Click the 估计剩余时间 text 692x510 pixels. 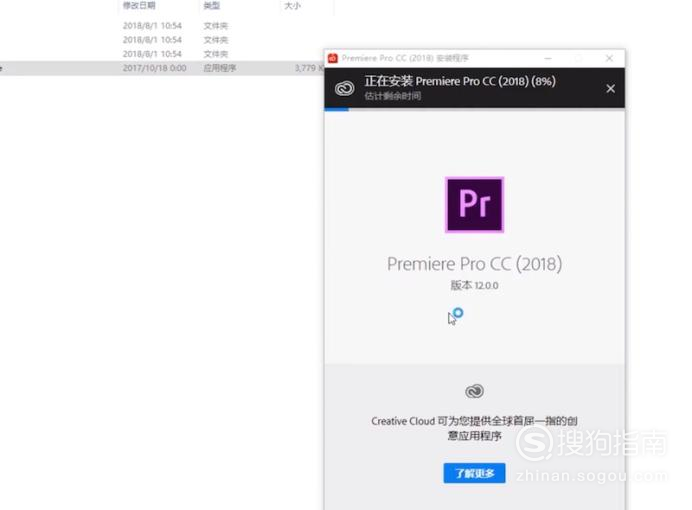coord(392,96)
